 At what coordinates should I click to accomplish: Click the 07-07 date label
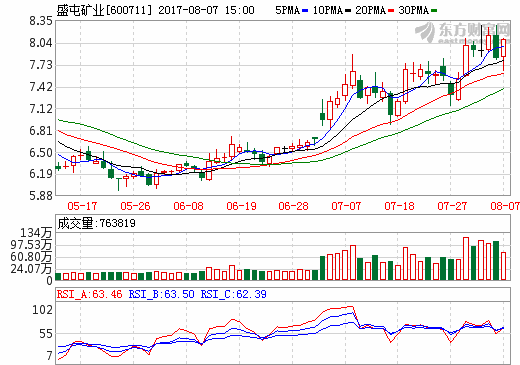346,206
